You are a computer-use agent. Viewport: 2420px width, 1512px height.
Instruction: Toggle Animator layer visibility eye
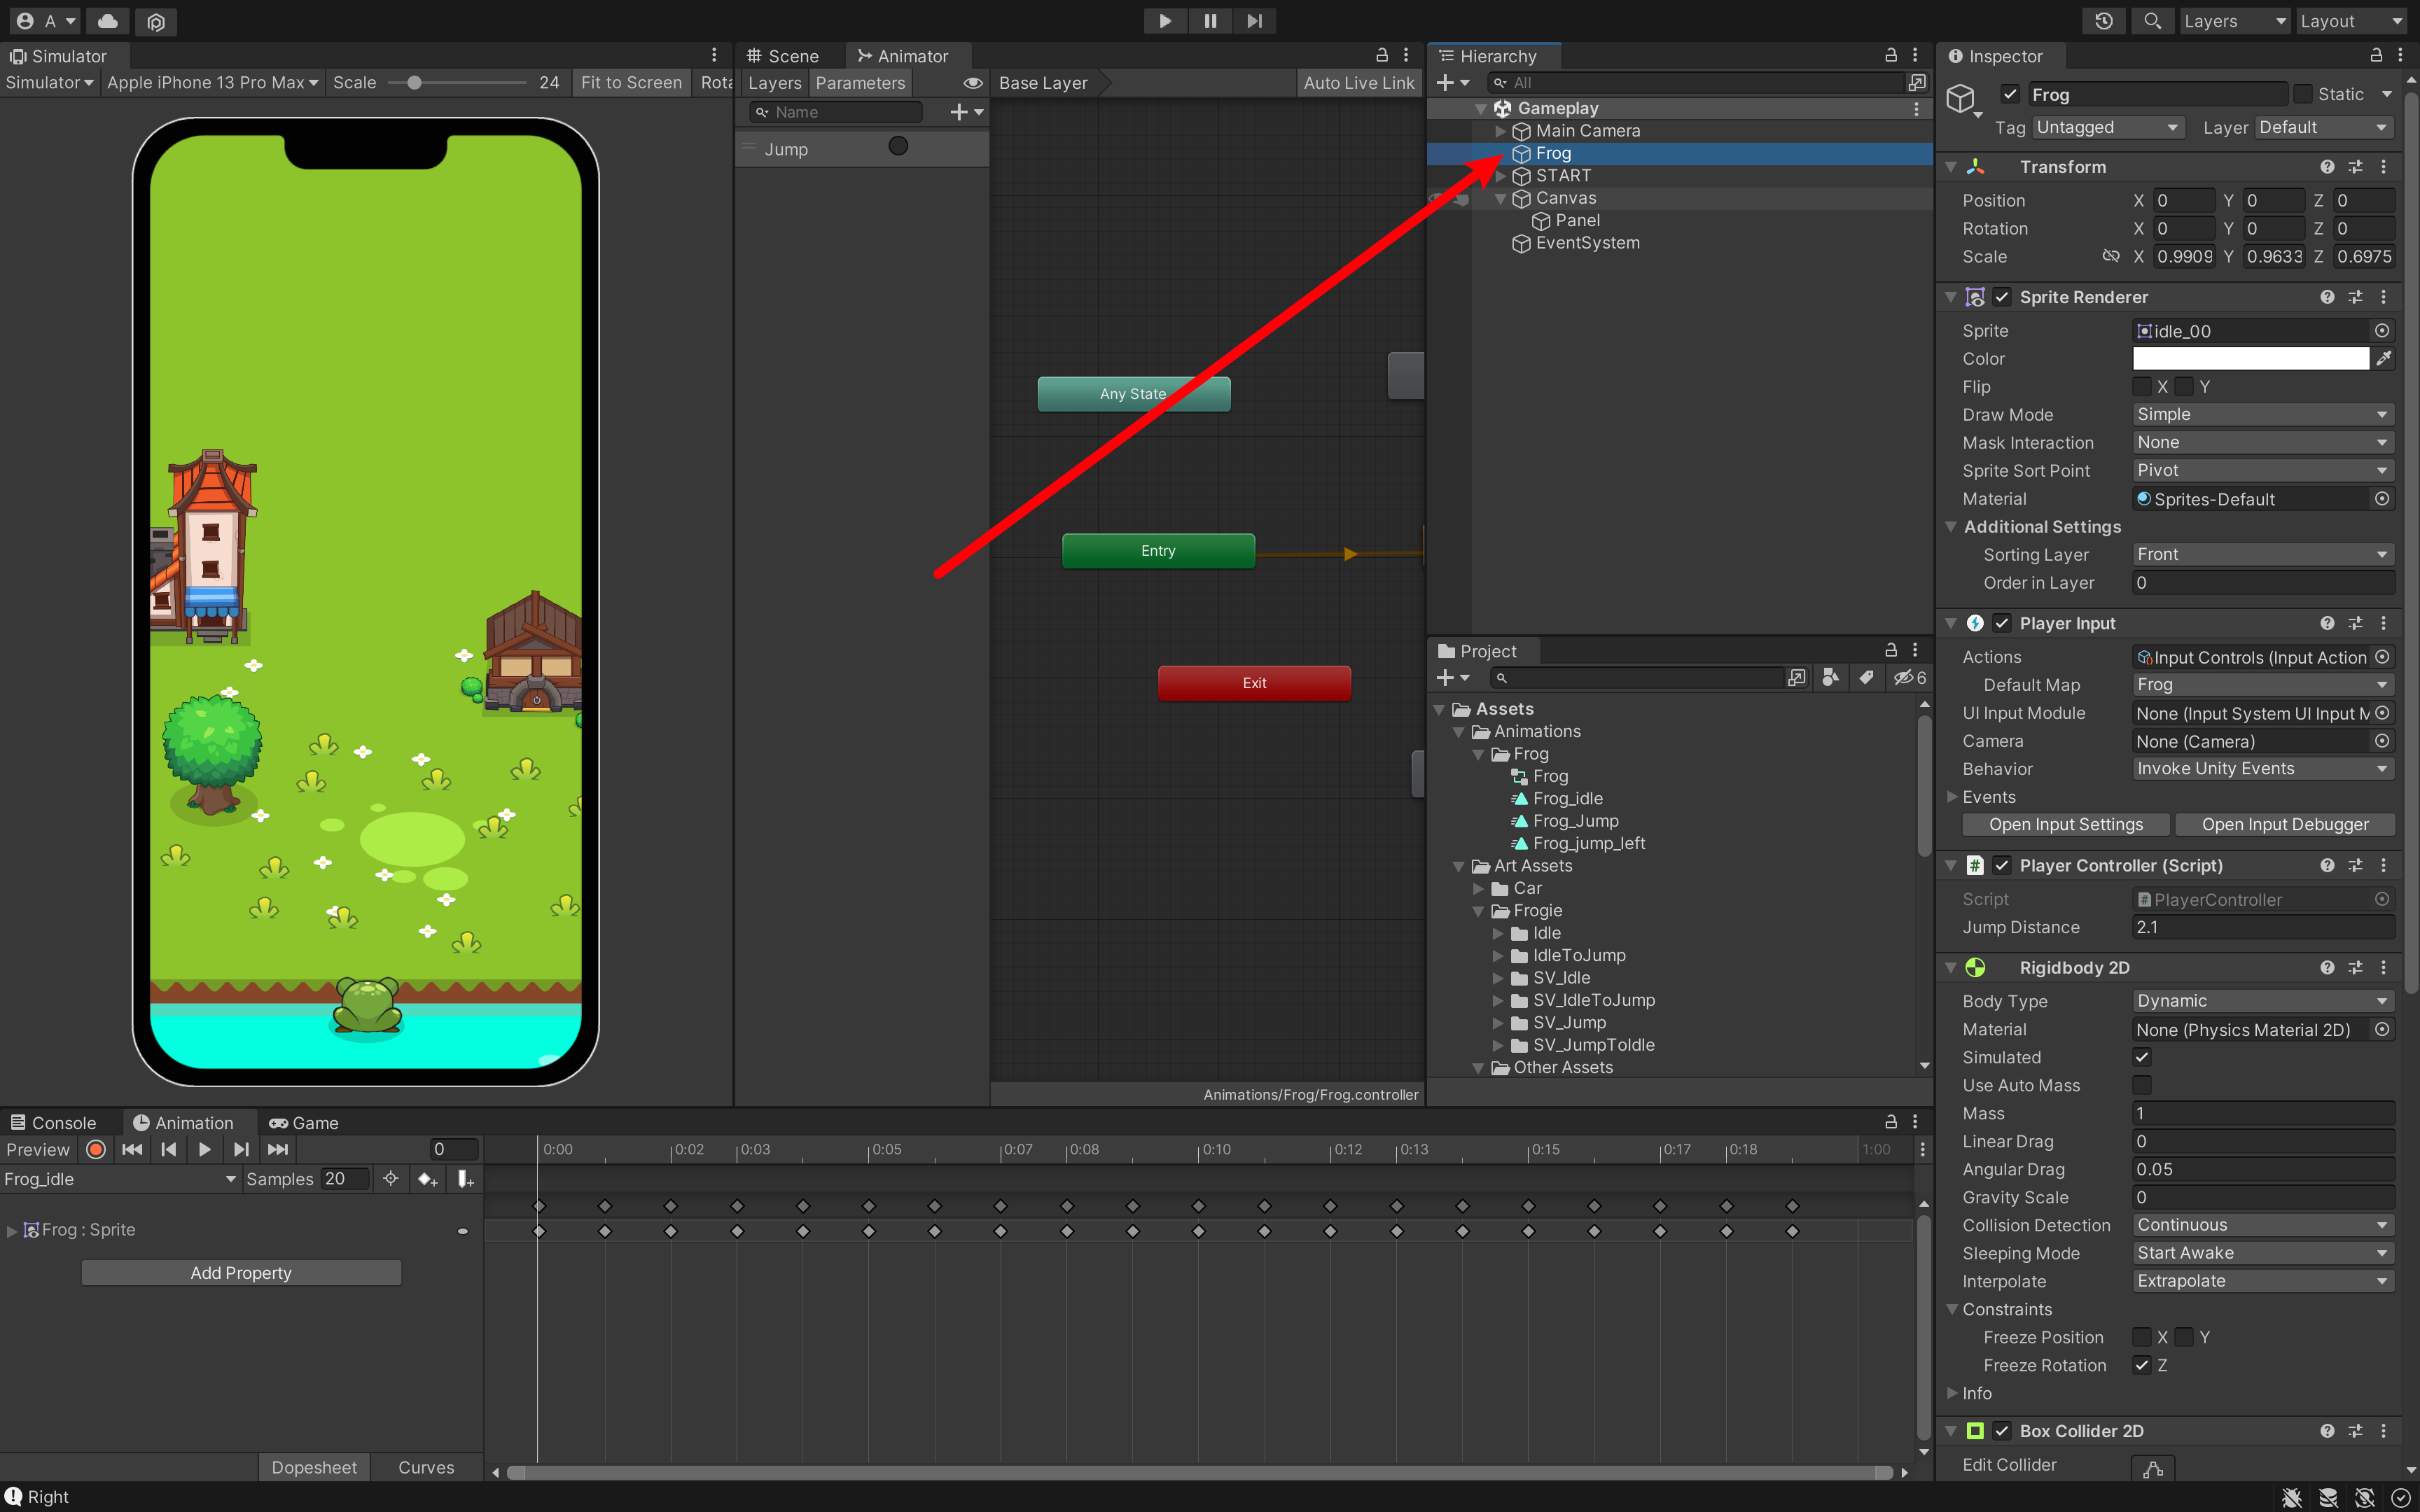point(972,83)
